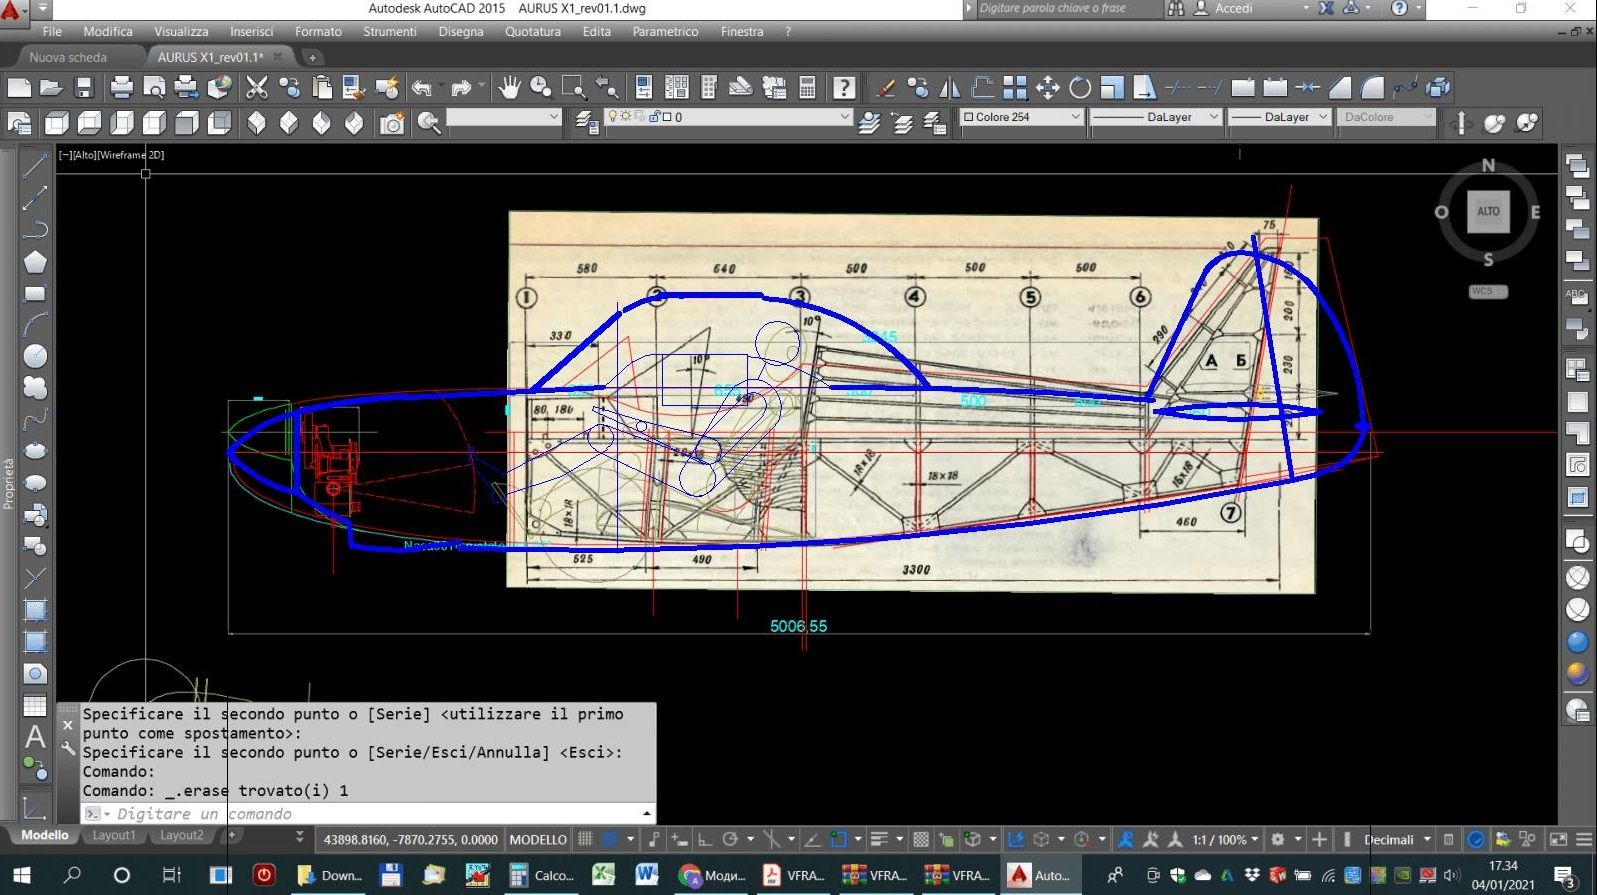
Task: Click the Undo arrow icon
Action: [x=421, y=88]
